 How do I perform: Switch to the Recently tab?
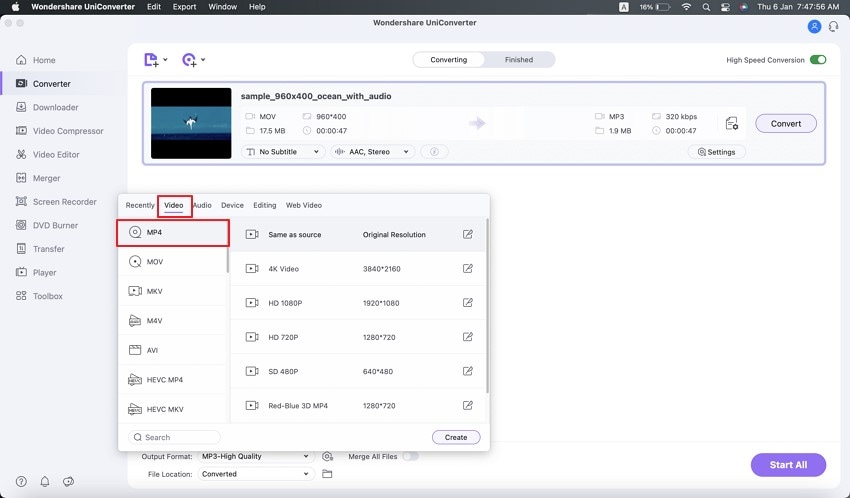140,205
